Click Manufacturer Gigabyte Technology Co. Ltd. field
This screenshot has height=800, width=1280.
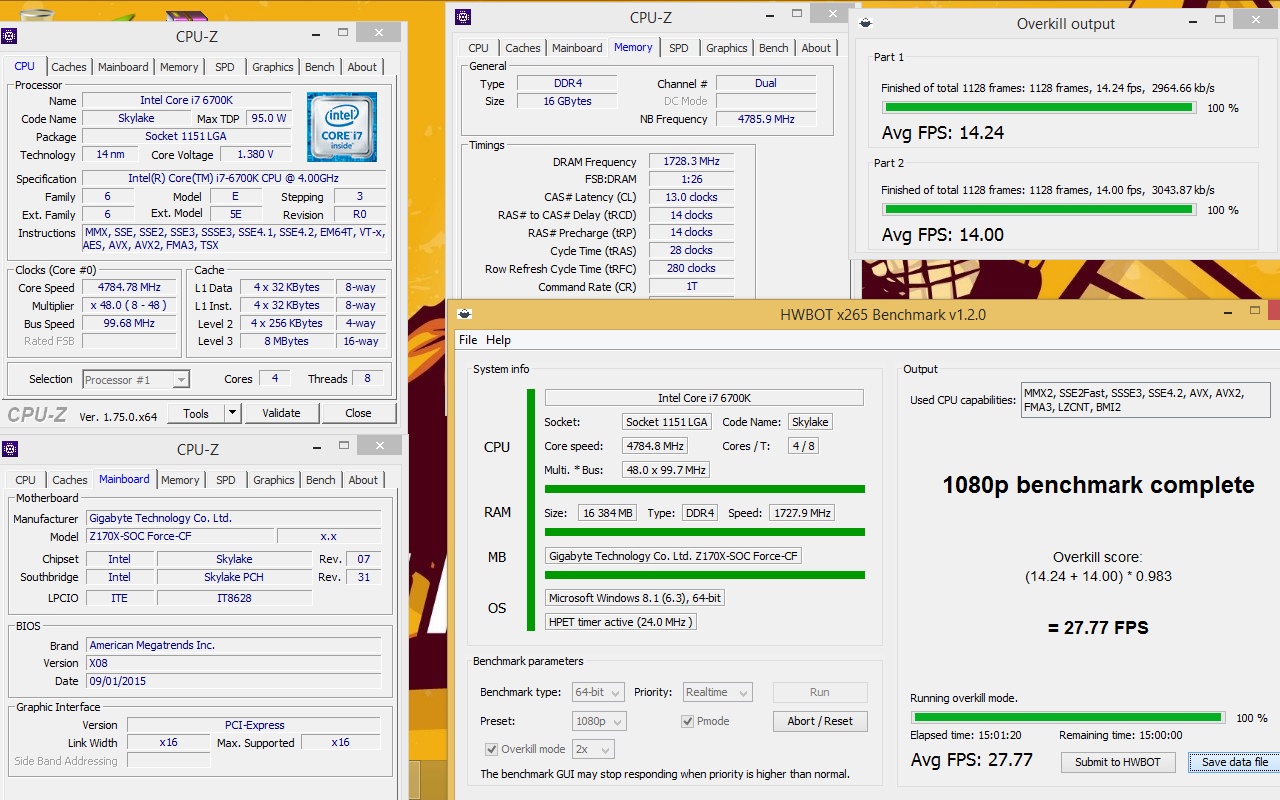[233, 519]
